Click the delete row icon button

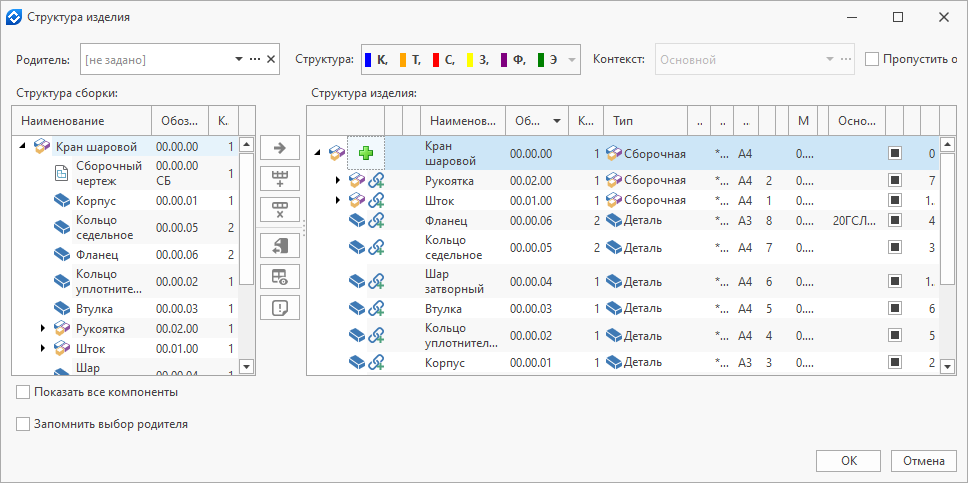280,209
